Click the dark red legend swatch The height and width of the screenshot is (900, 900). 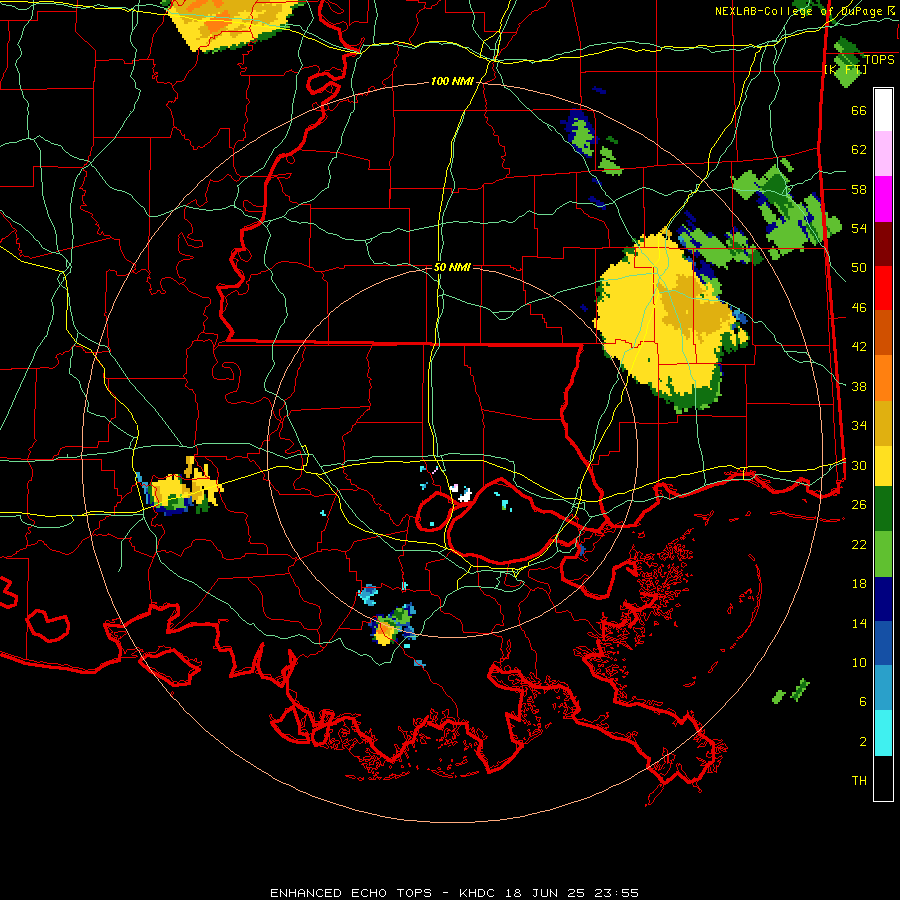883,244
